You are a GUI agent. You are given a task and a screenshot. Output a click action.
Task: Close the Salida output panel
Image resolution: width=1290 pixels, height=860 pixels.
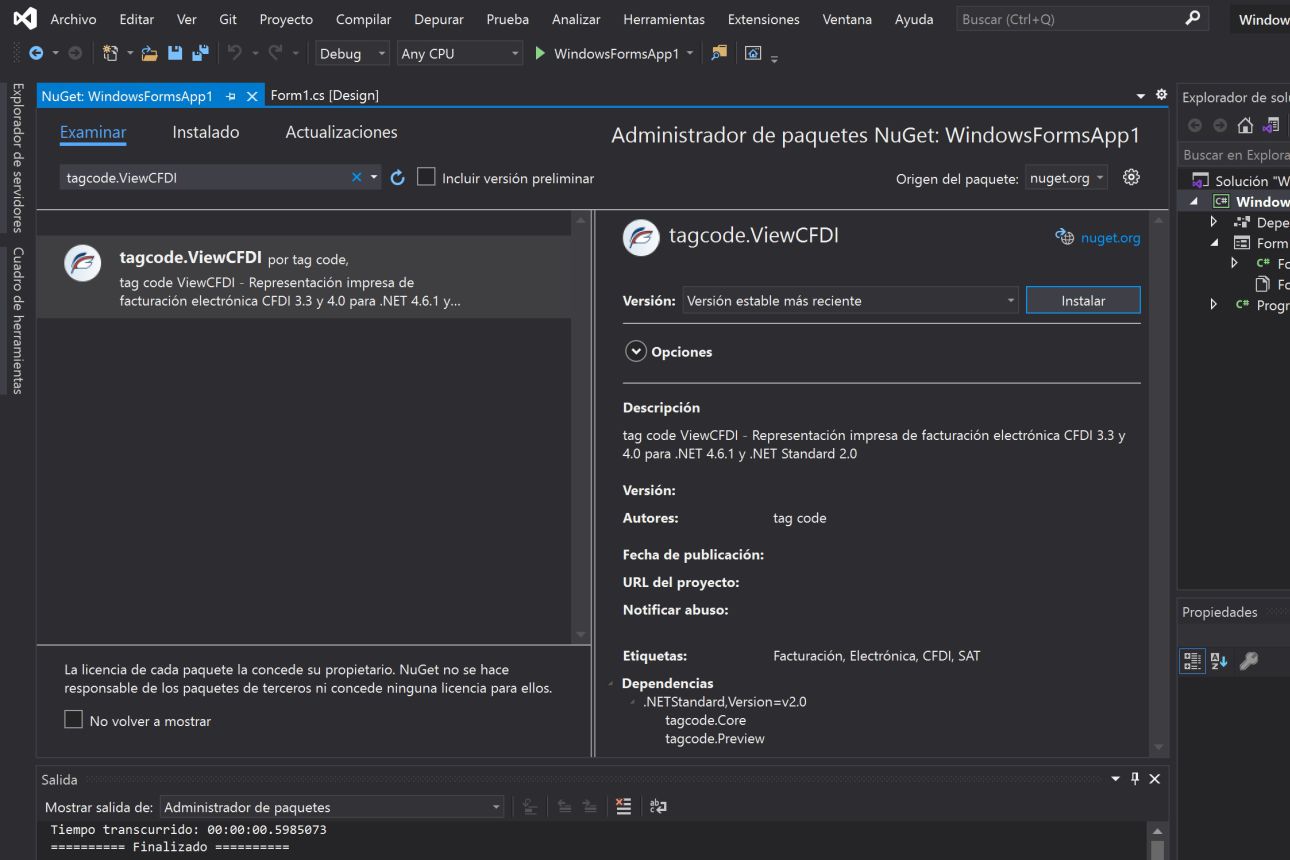pos(1154,779)
